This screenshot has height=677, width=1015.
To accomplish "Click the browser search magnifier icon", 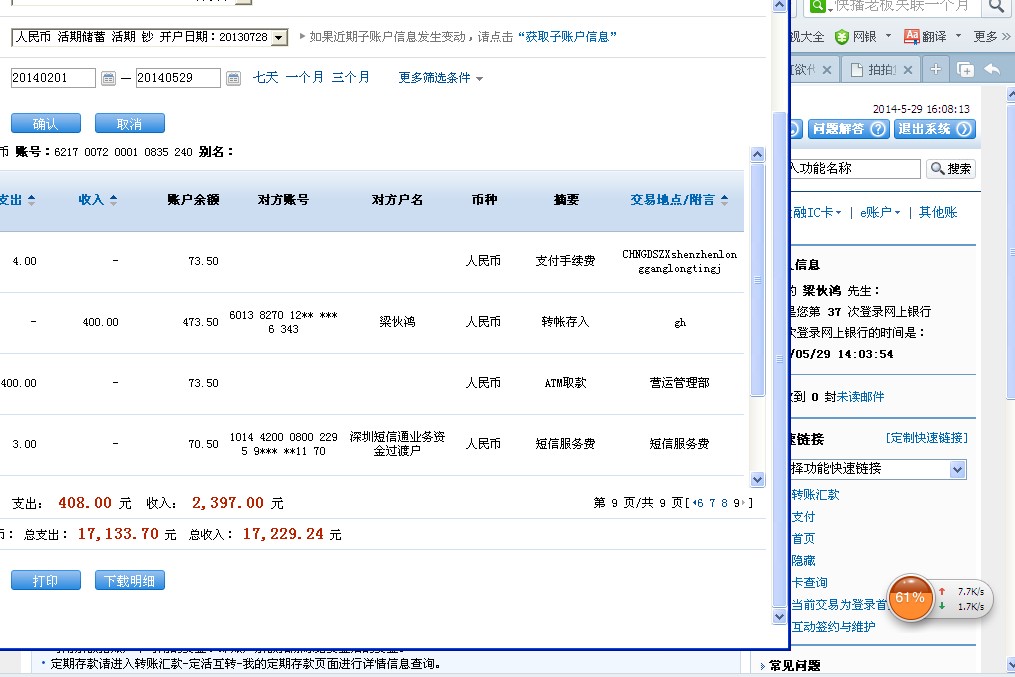I will tap(996, 7).
